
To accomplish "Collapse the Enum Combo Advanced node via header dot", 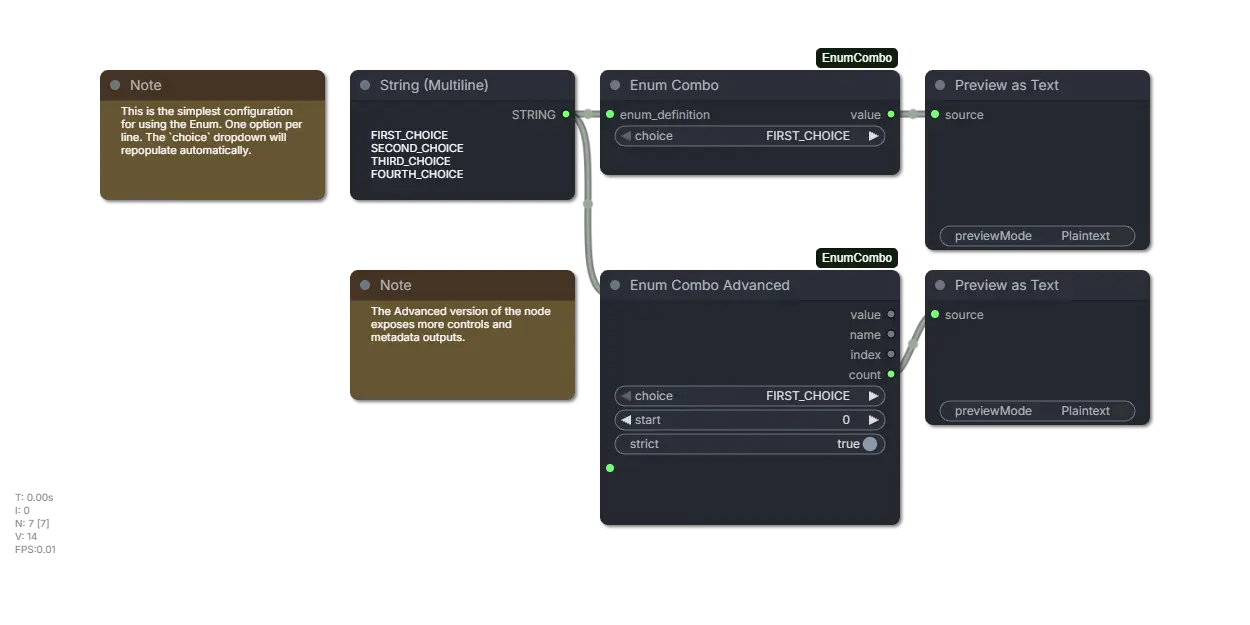I will (x=615, y=285).
